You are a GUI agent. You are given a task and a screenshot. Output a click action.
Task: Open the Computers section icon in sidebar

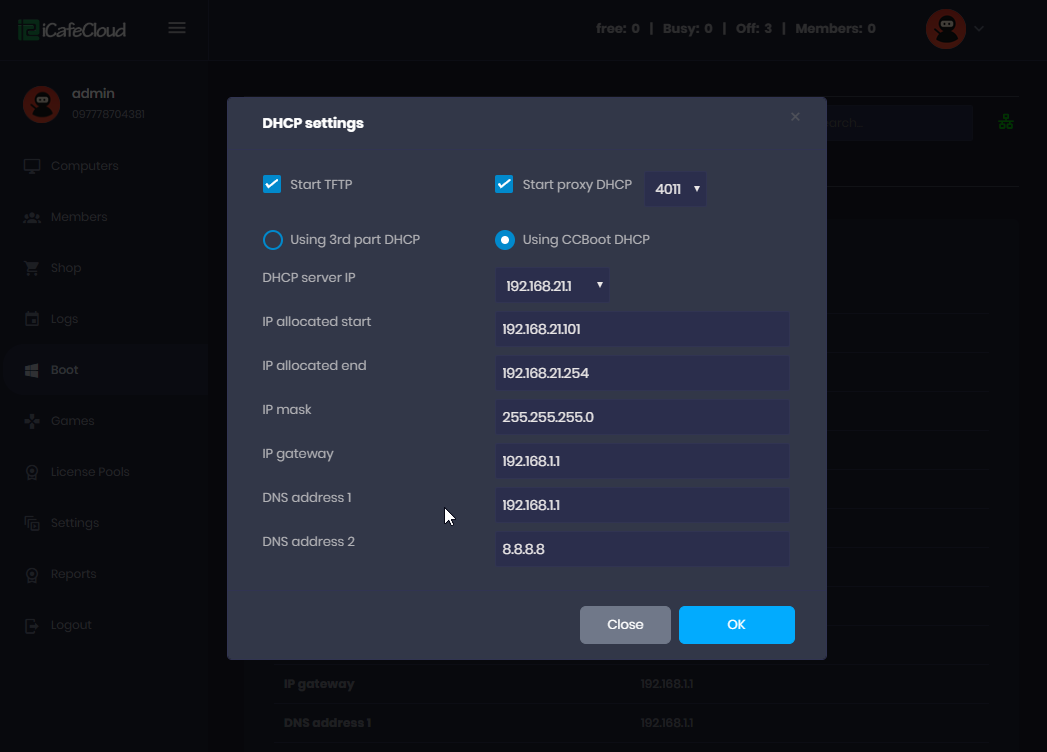click(x=31, y=165)
